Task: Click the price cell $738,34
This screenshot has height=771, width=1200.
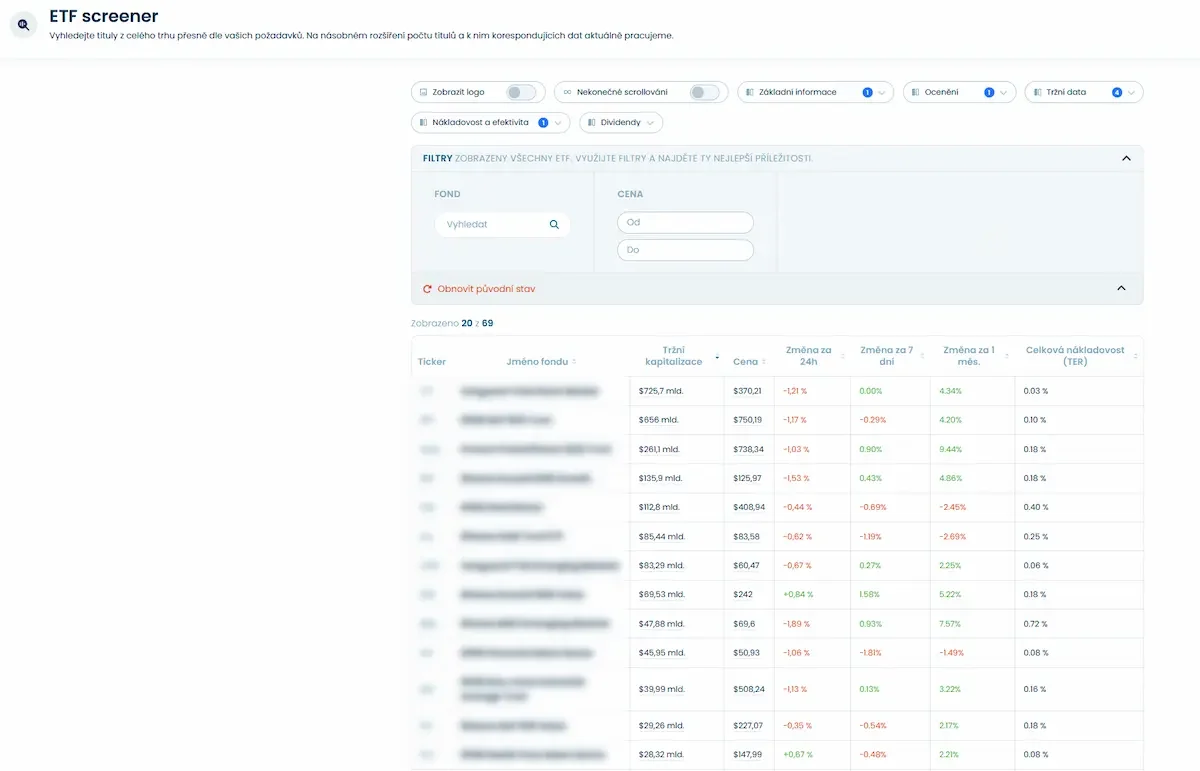Action: point(748,449)
